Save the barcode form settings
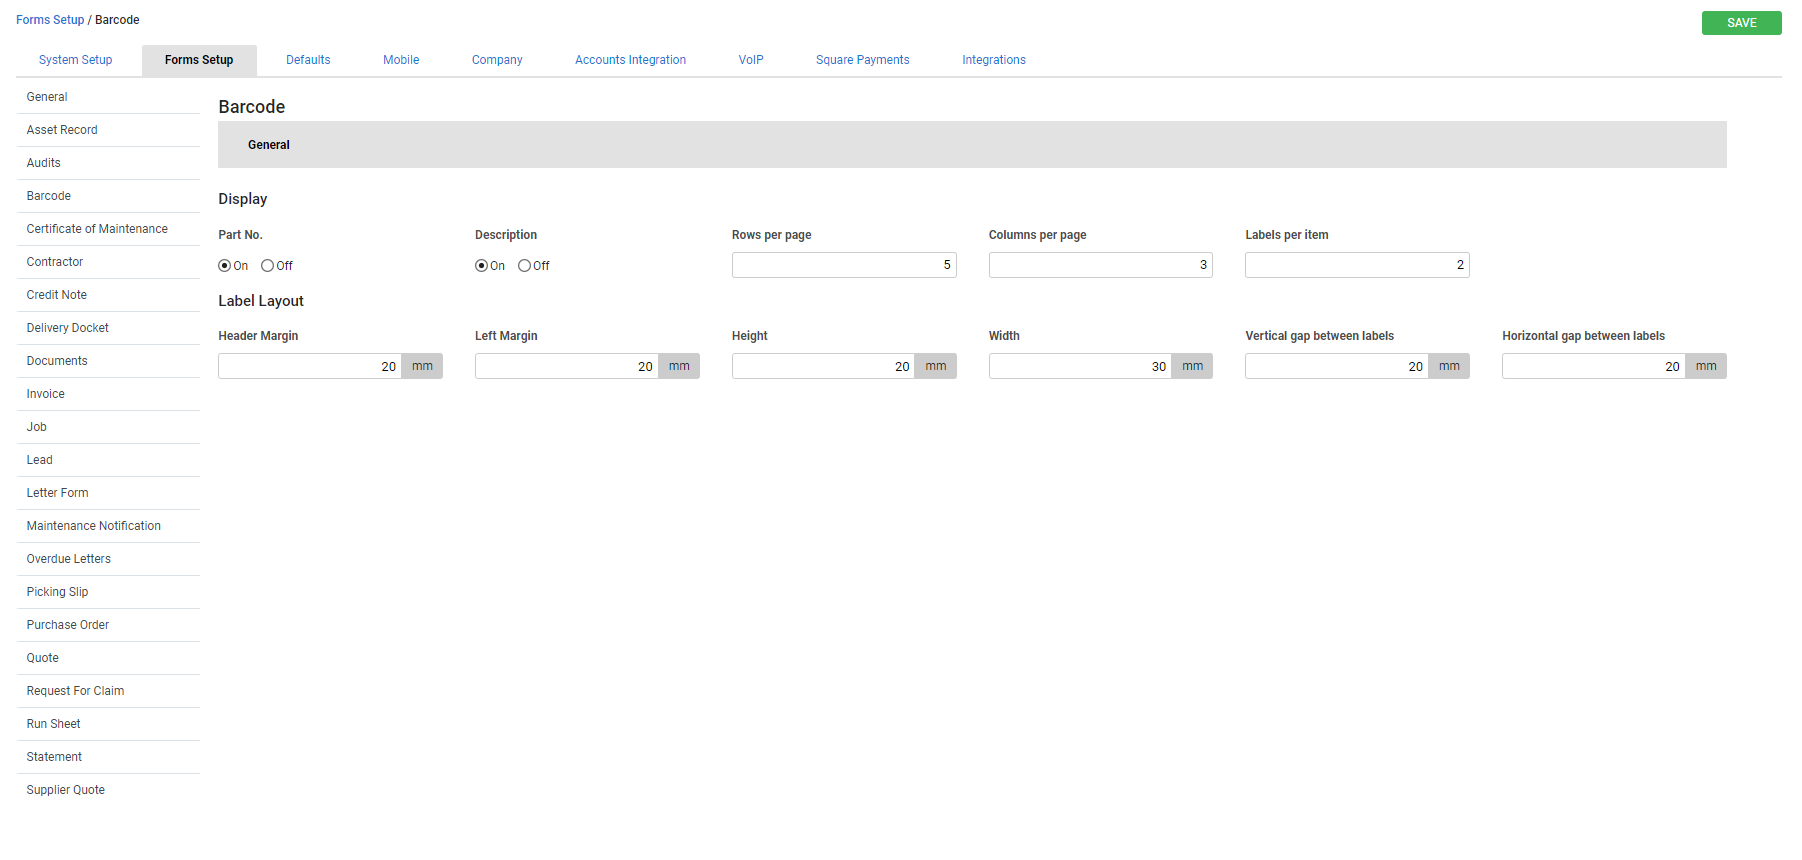 (1741, 23)
